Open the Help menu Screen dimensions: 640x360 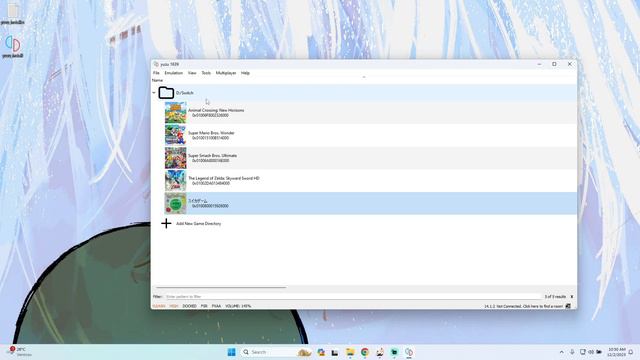point(245,73)
